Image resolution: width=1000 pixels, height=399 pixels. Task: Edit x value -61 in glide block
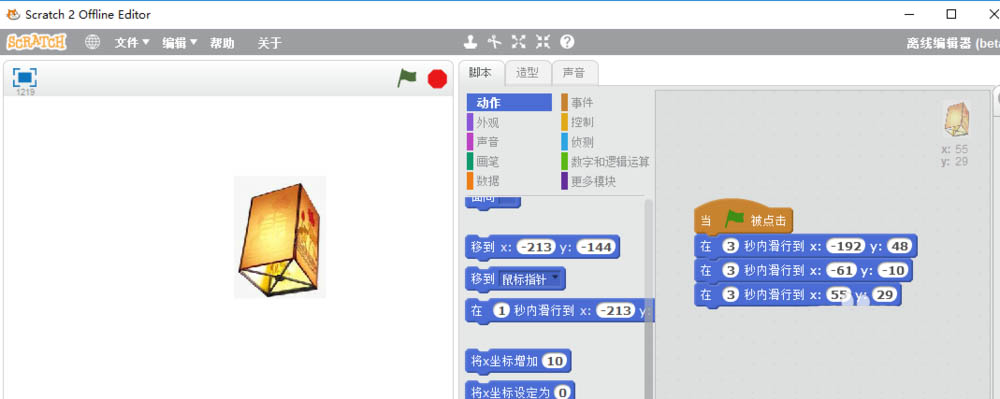point(842,271)
